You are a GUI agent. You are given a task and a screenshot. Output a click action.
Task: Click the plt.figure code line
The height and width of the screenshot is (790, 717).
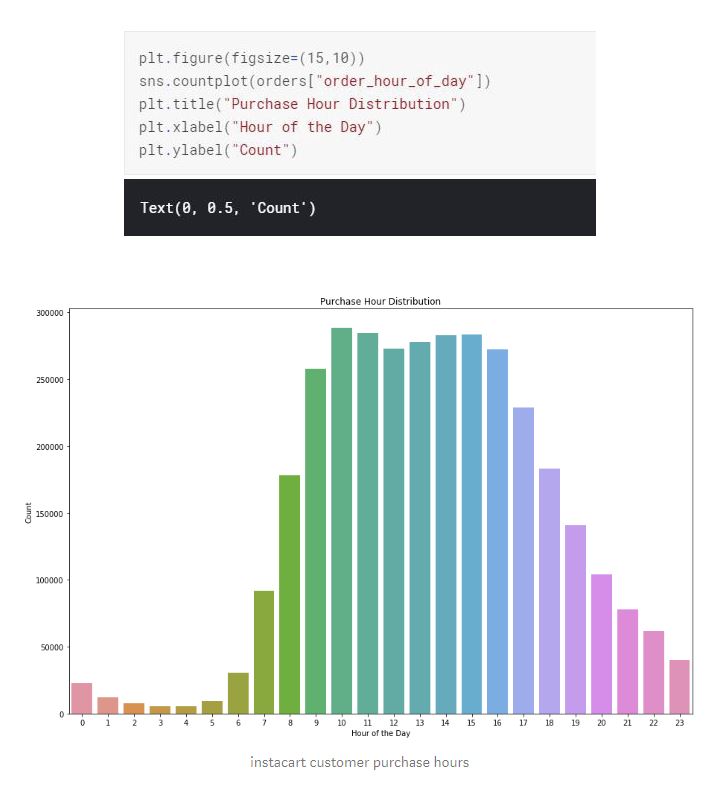tap(251, 58)
